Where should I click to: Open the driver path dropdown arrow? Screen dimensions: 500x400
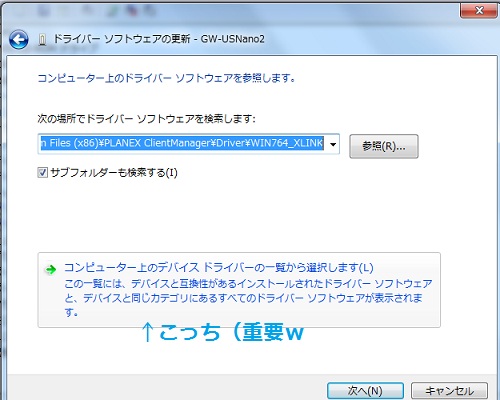[x=333, y=144]
